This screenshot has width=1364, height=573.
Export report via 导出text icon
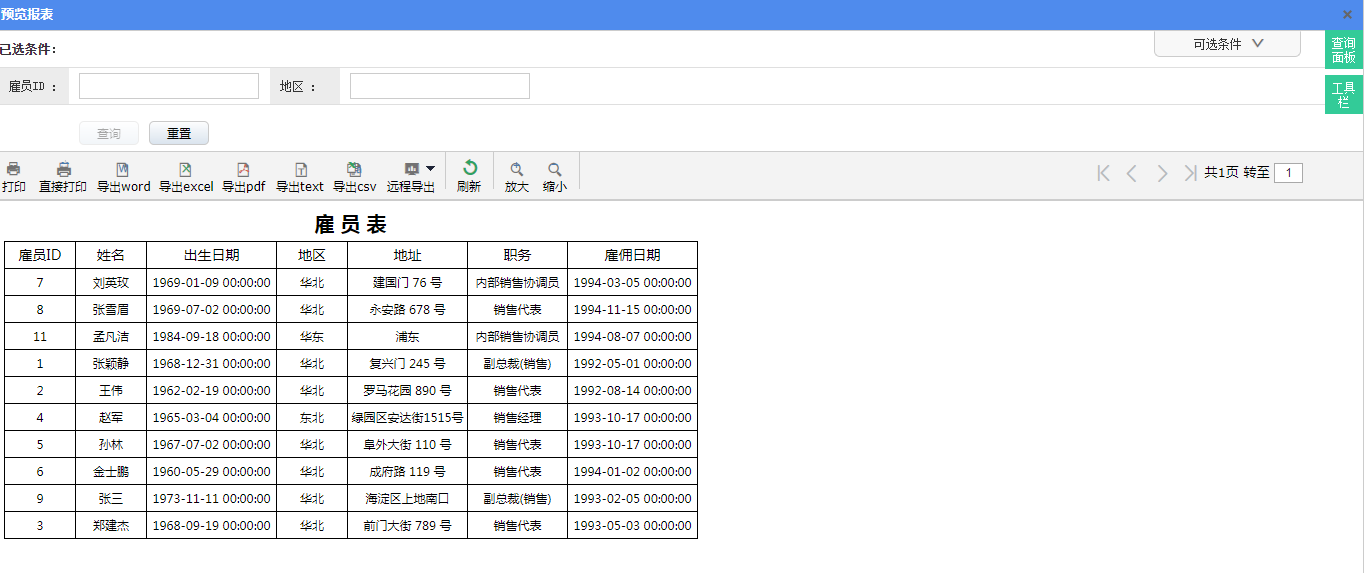[300, 169]
